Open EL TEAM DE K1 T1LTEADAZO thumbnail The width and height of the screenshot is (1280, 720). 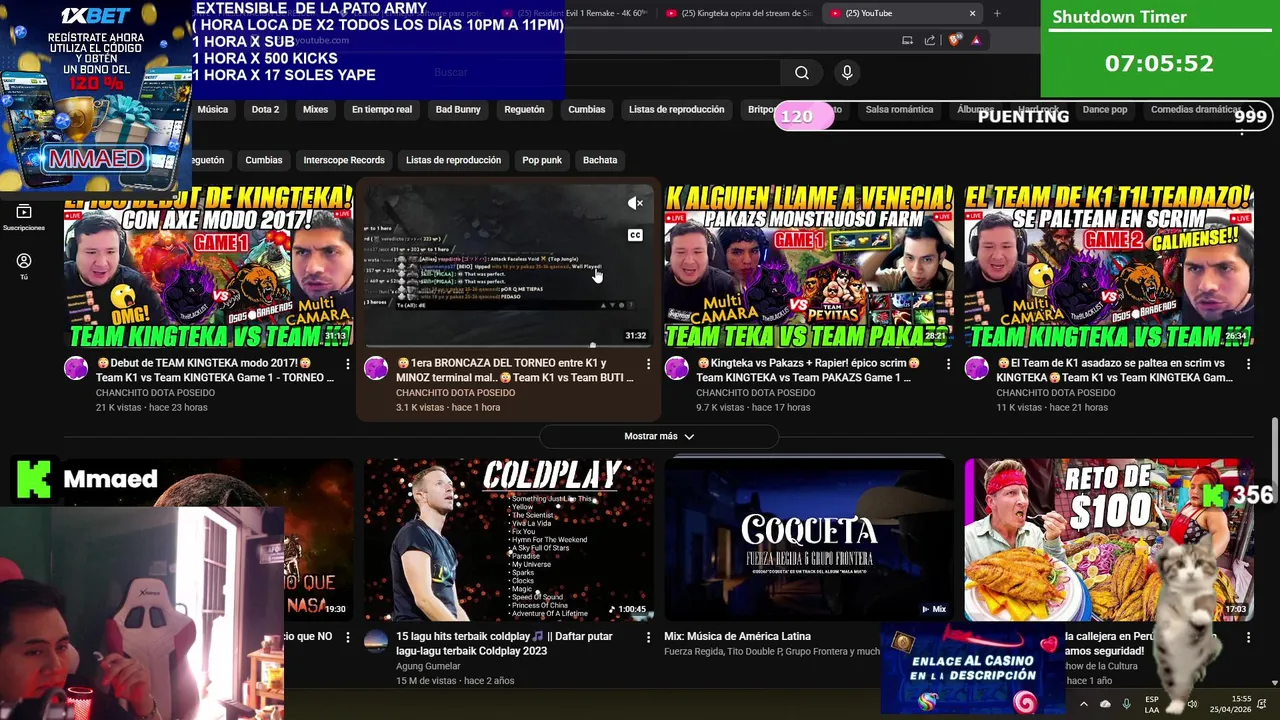[1108, 266]
